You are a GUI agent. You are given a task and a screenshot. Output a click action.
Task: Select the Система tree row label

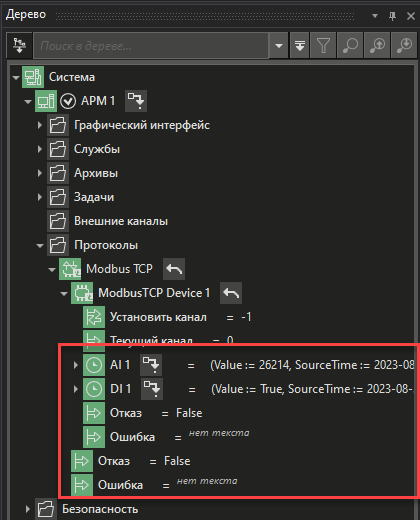(x=72, y=77)
